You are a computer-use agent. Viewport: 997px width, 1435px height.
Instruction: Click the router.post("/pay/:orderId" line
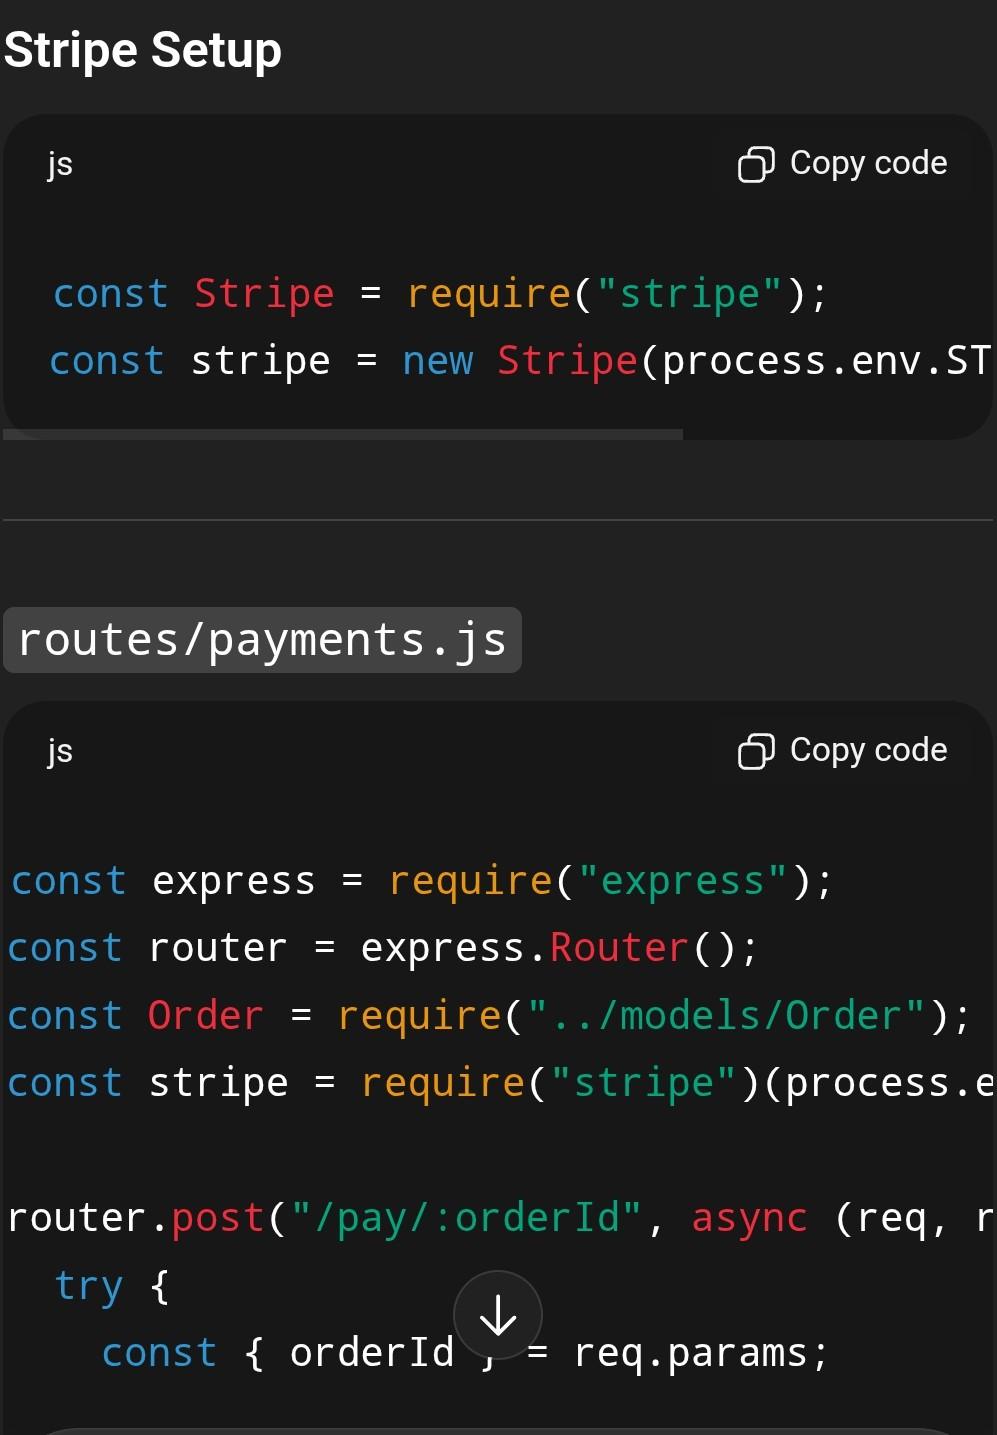tap(500, 1218)
